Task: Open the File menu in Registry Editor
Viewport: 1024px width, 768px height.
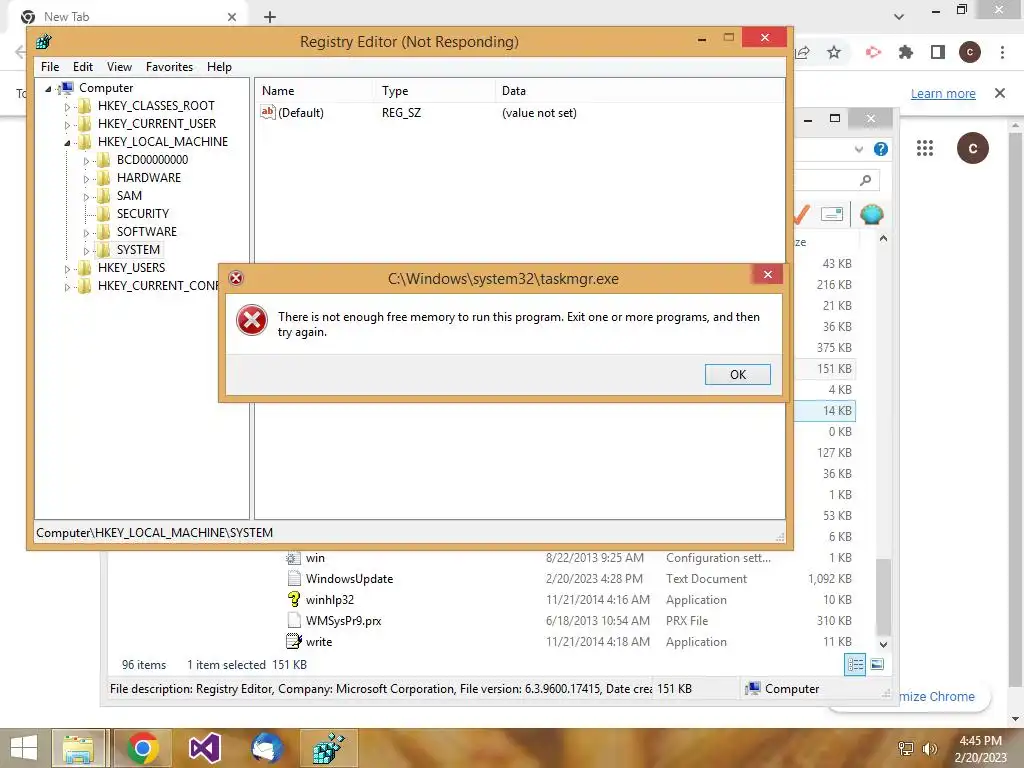Action: pos(50,67)
